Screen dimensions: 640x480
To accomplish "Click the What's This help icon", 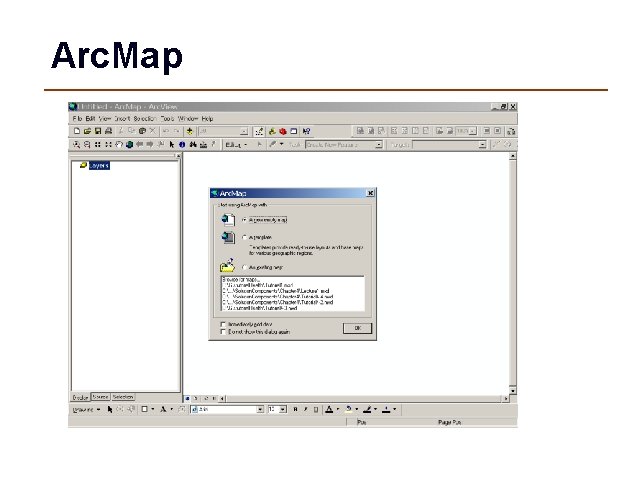I will coord(307,131).
